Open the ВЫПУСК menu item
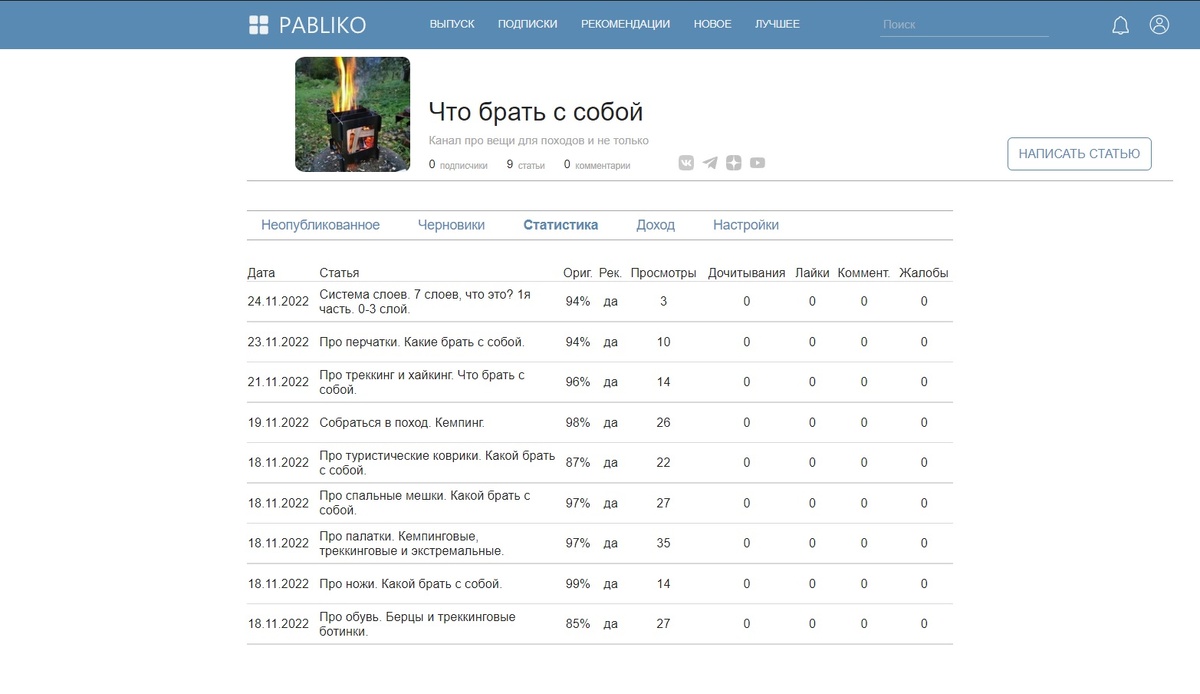The image size is (1200, 694). [452, 24]
